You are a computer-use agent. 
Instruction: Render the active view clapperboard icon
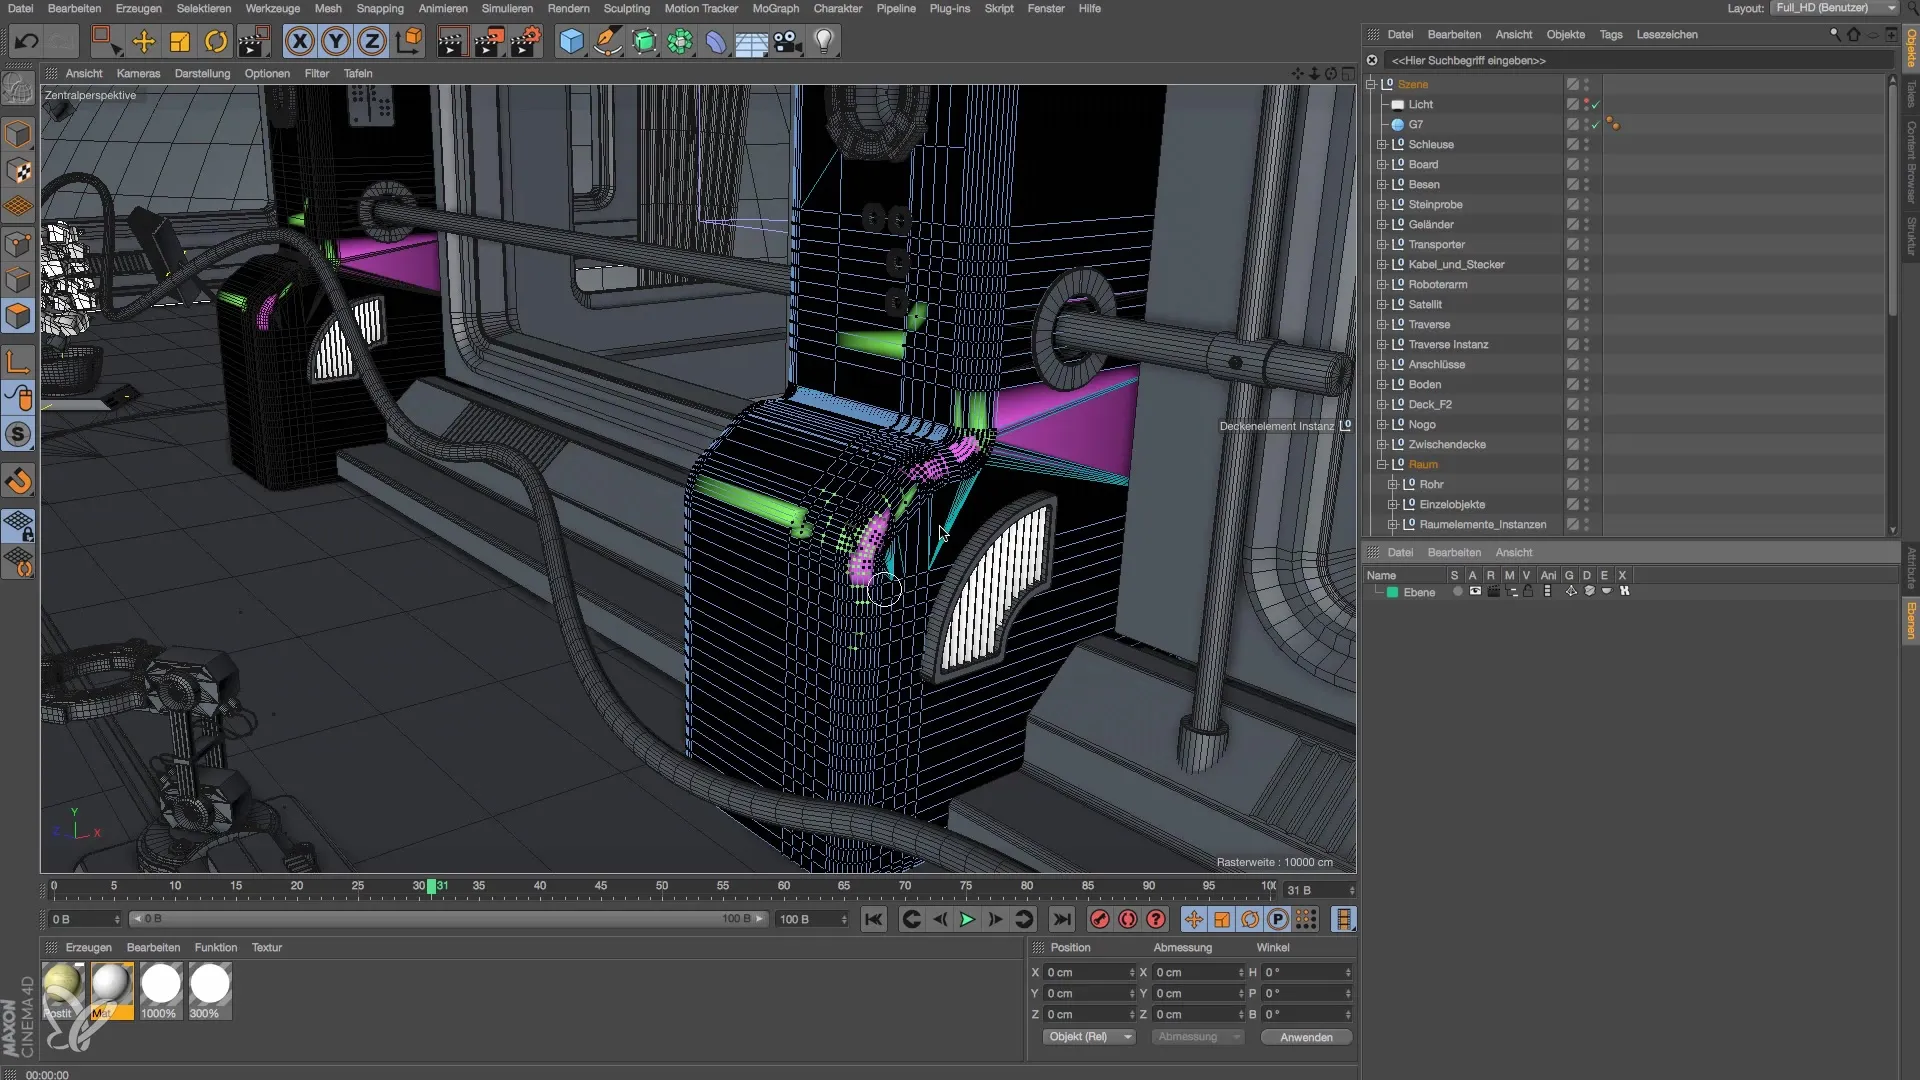click(x=452, y=41)
